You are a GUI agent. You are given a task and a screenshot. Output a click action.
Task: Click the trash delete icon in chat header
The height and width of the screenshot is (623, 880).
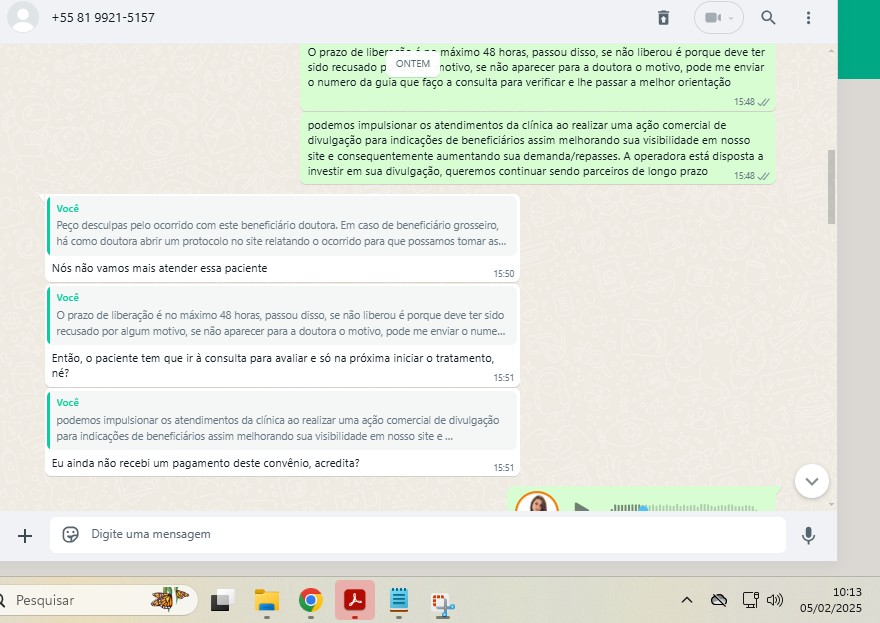[663, 18]
